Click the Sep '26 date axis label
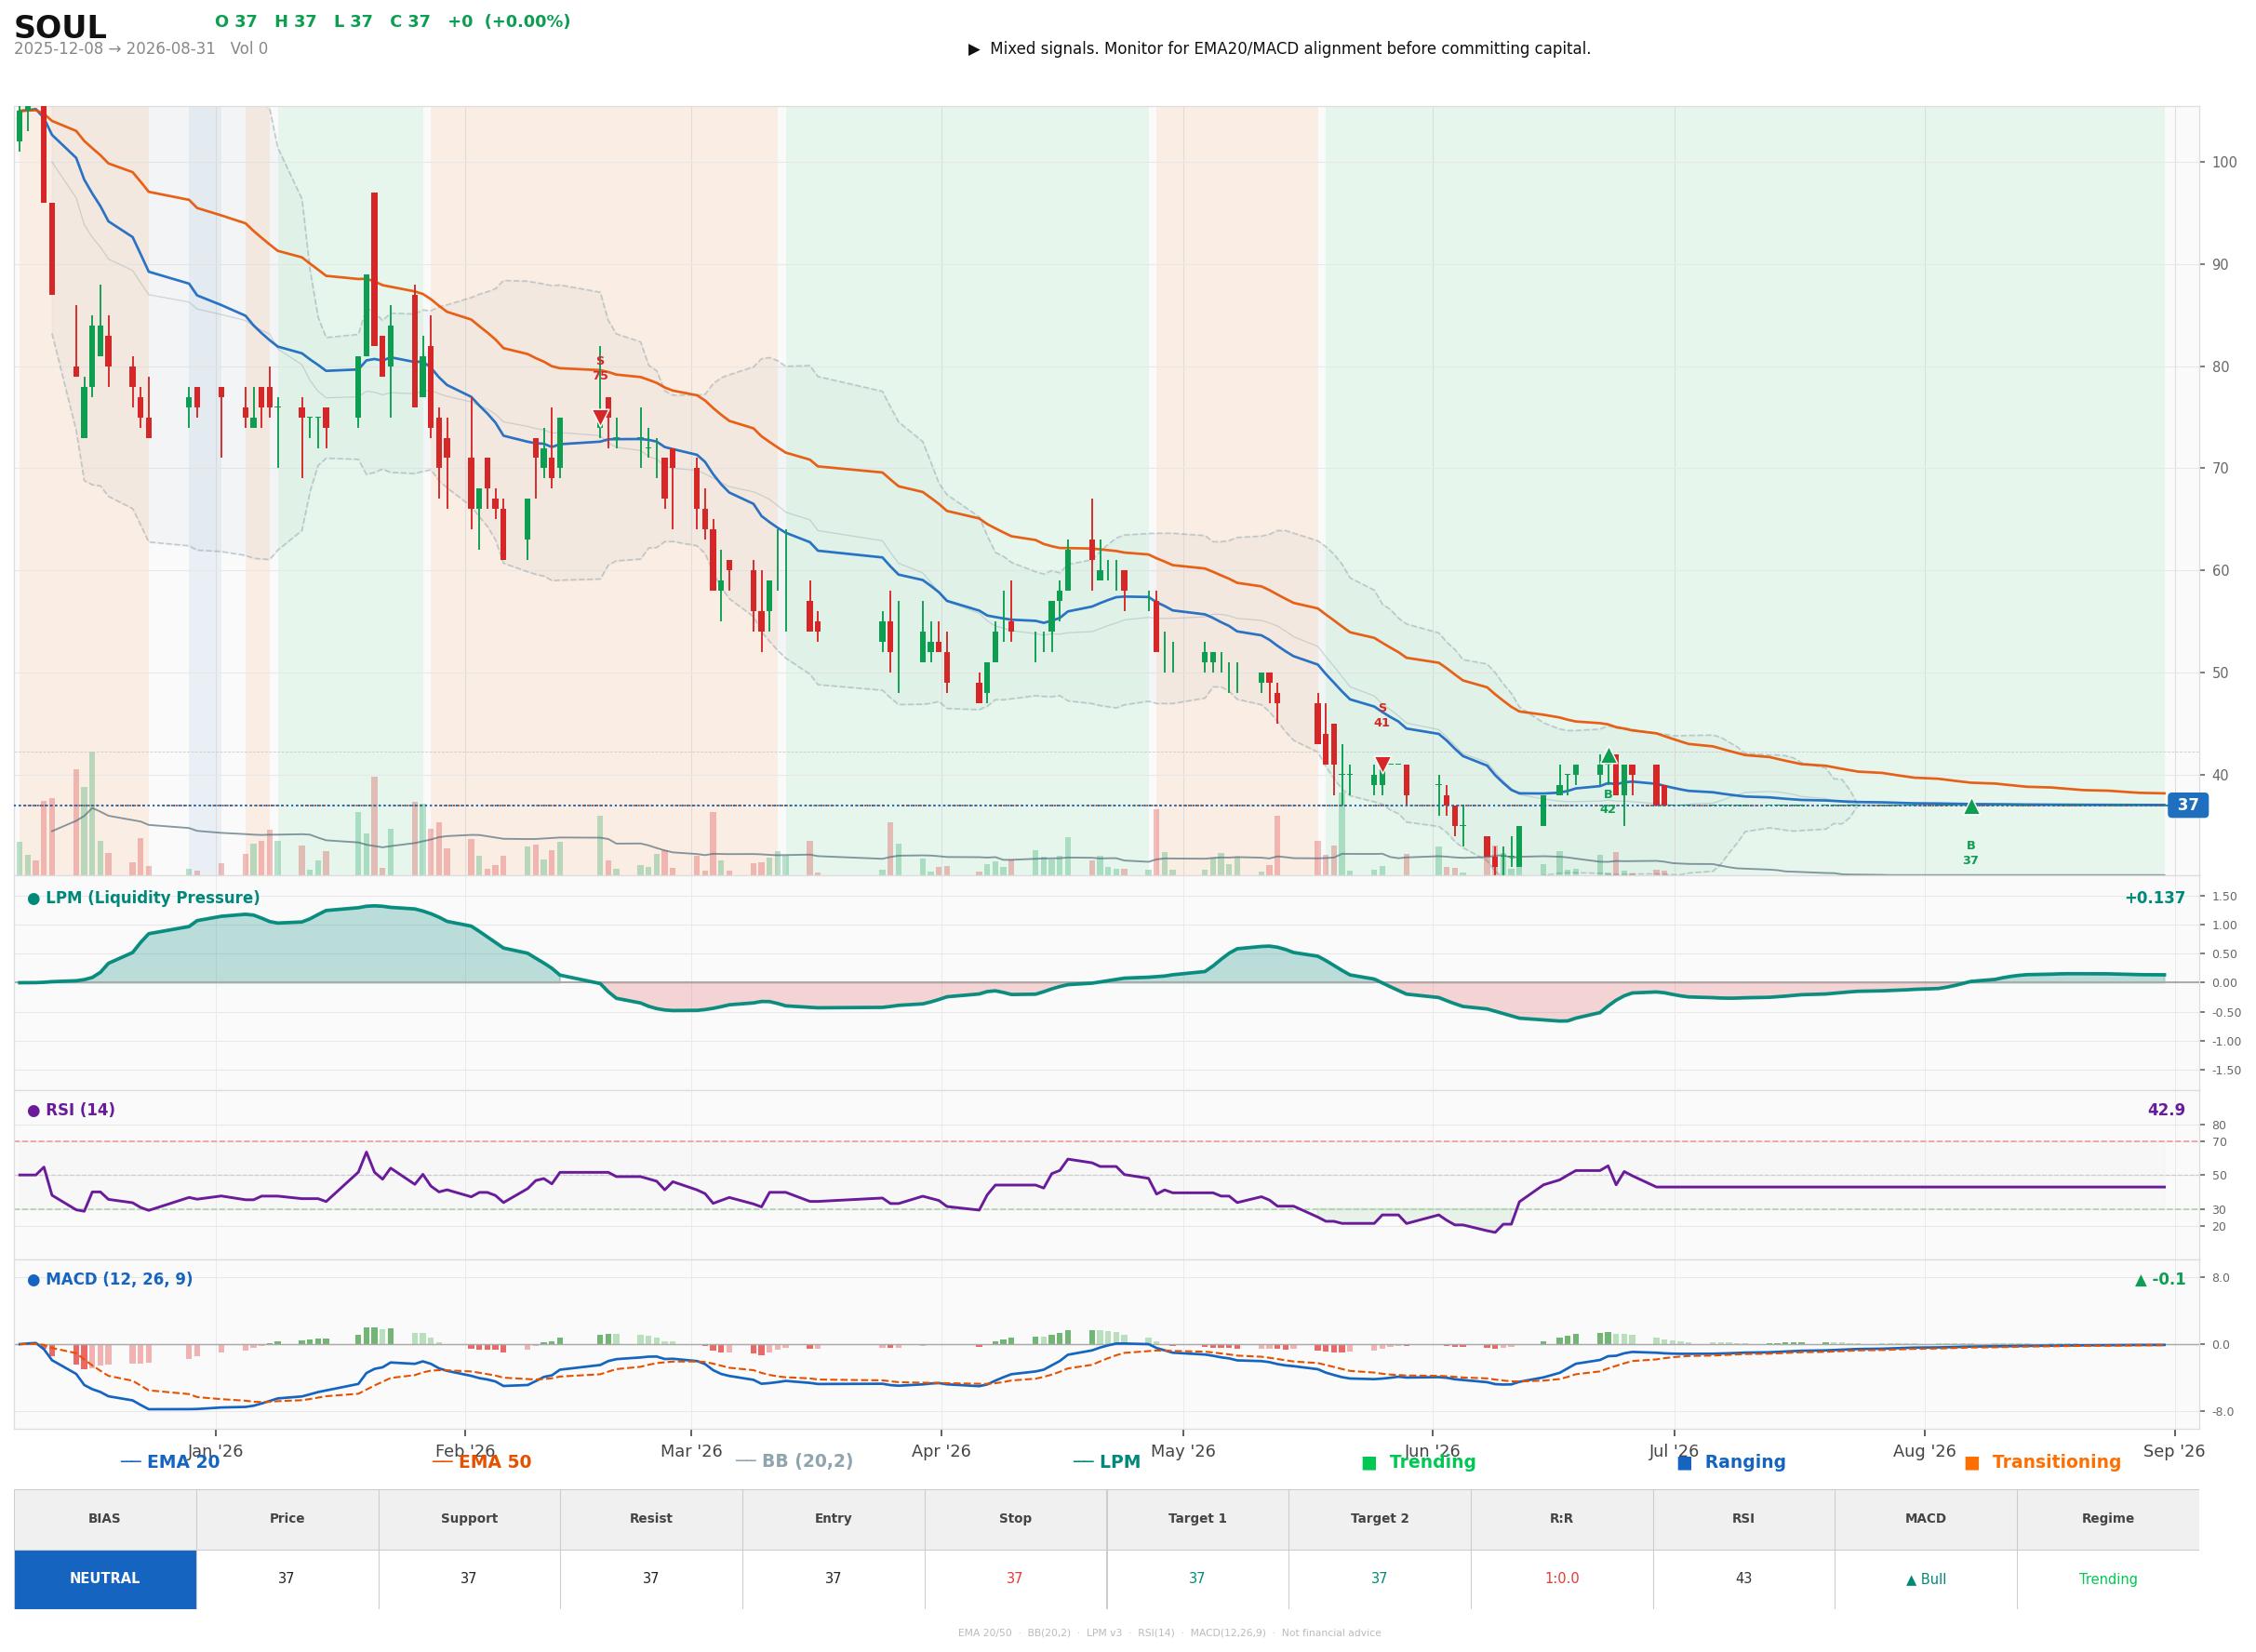The width and height of the screenshot is (2256, 1652). (x=2174, y=1451)
